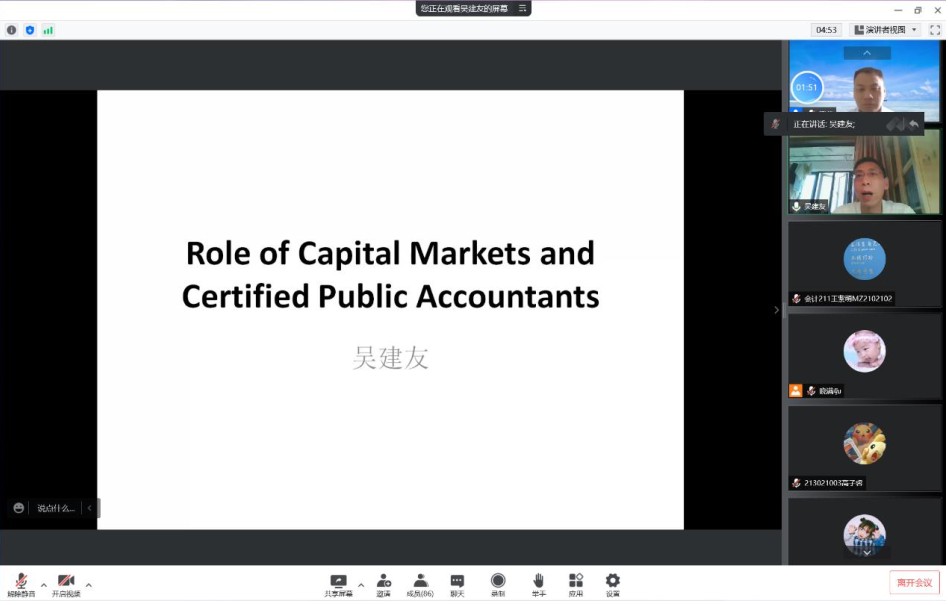This screenshot has width=948, height=605.
Task: Turn on camera with 开启视频 button
Action: (x=66, y=582)
